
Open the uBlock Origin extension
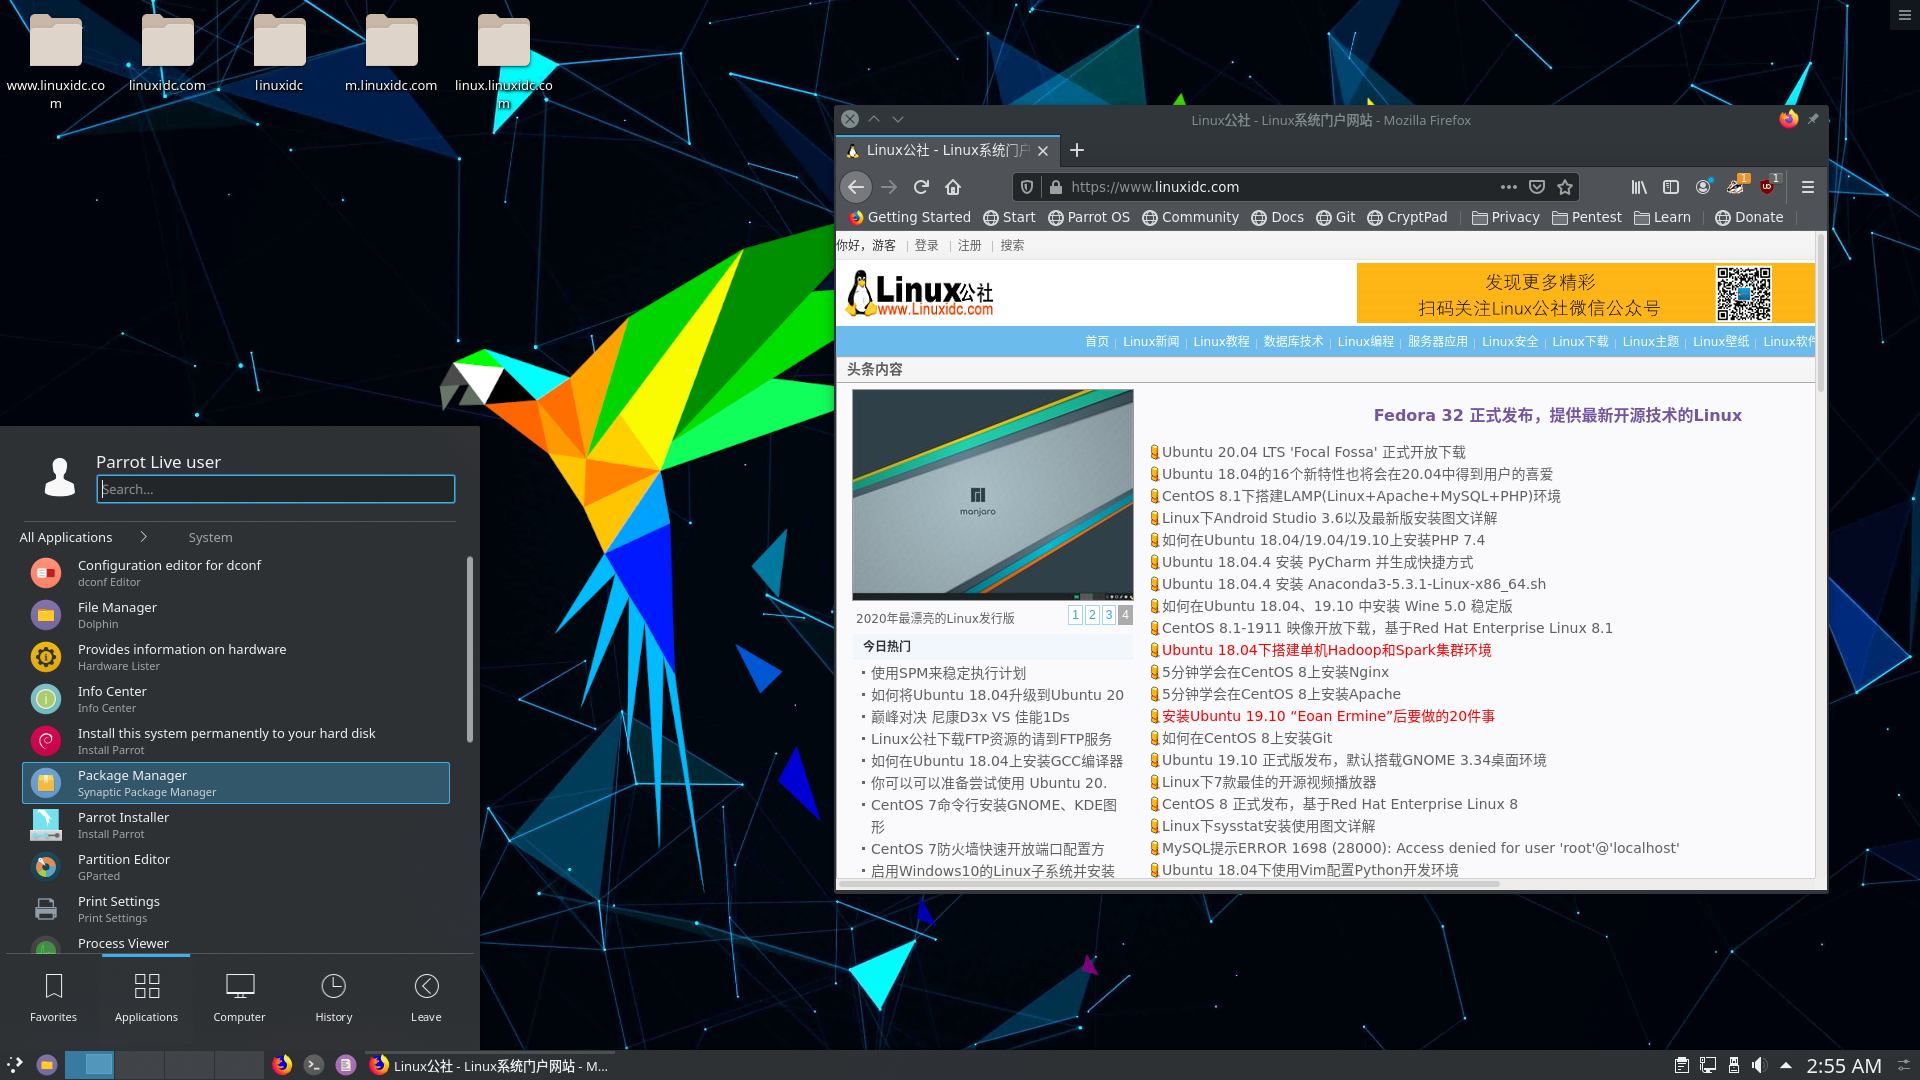(x=1766, y=187)
